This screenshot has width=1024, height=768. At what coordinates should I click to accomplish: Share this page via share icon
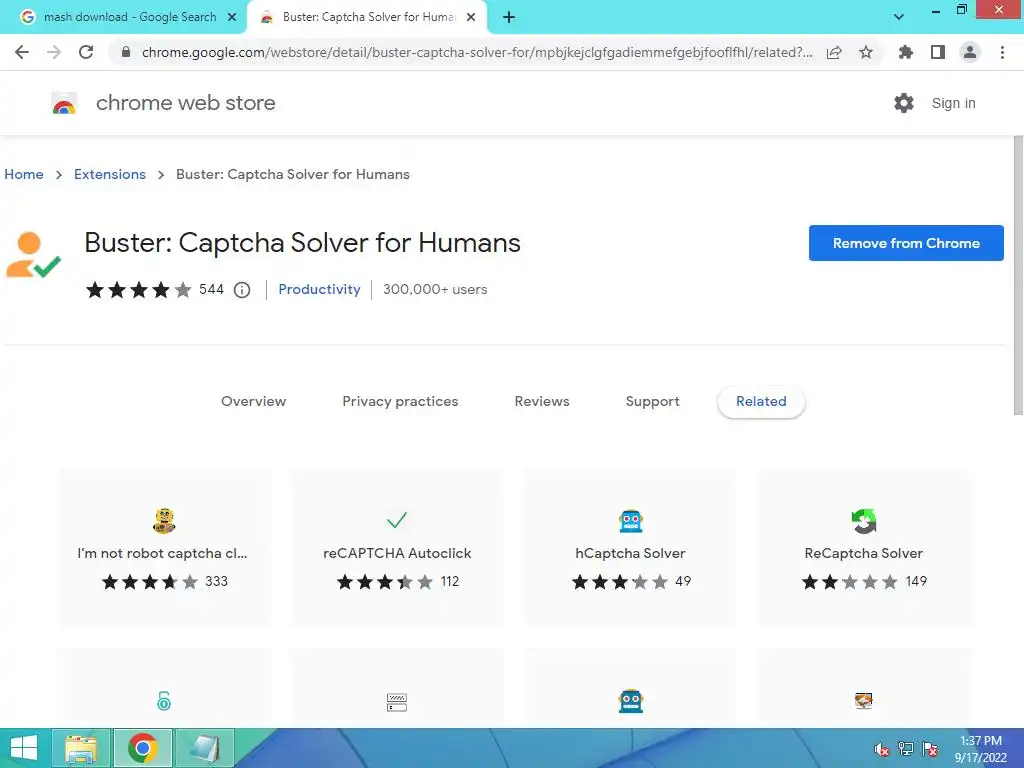click(x=834, y=52)
